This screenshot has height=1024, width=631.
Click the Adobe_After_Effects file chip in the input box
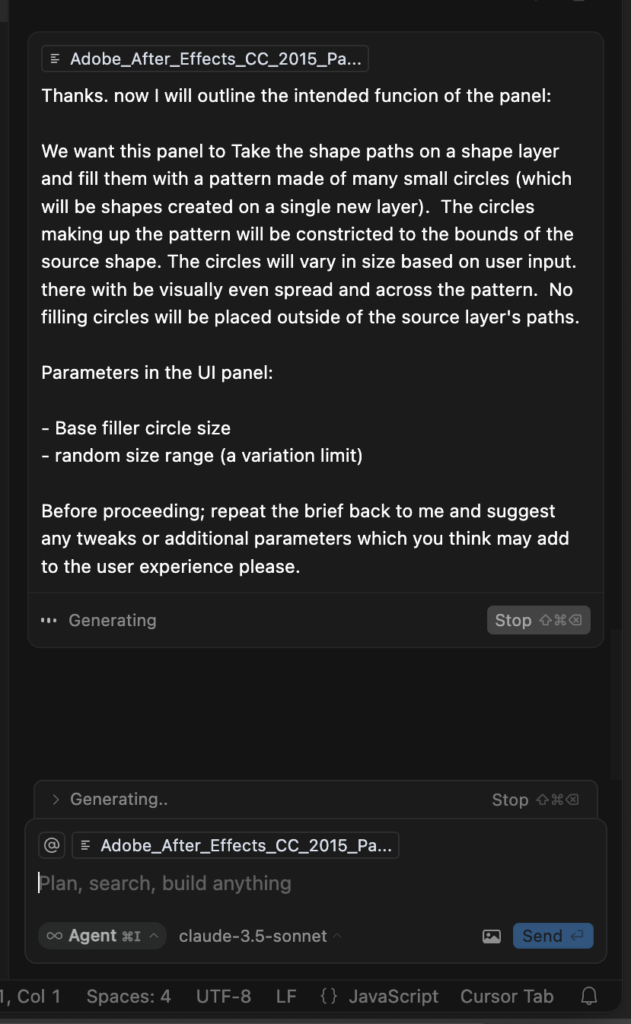point(235,845)
